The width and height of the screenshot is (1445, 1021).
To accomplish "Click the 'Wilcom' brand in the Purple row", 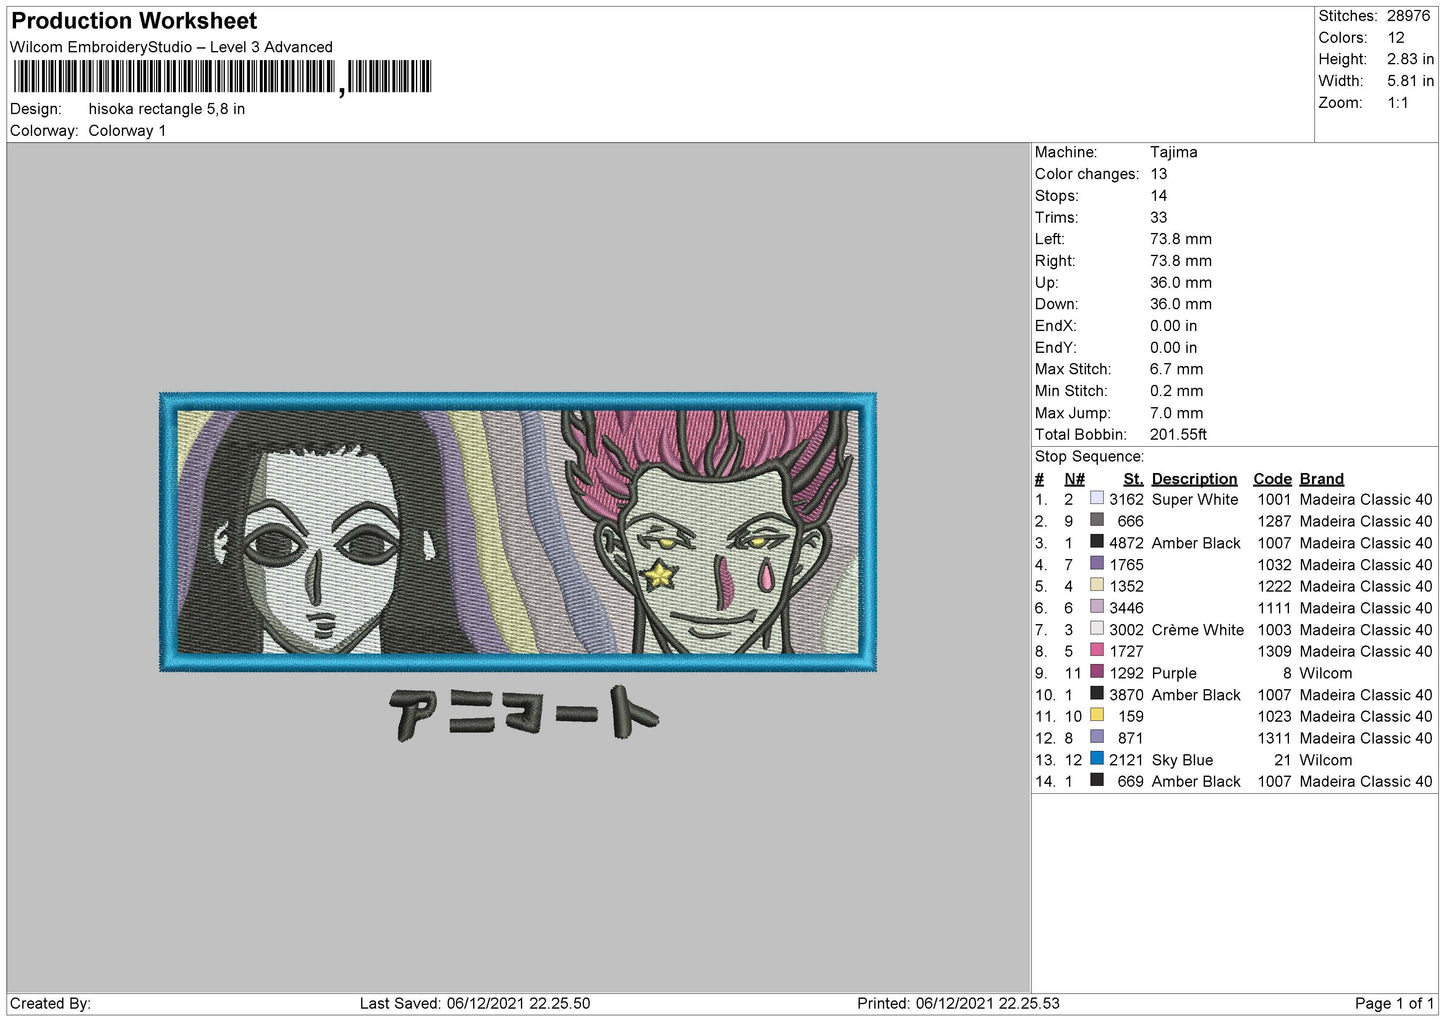I will pyautogui.click(x=1325, y=673).
